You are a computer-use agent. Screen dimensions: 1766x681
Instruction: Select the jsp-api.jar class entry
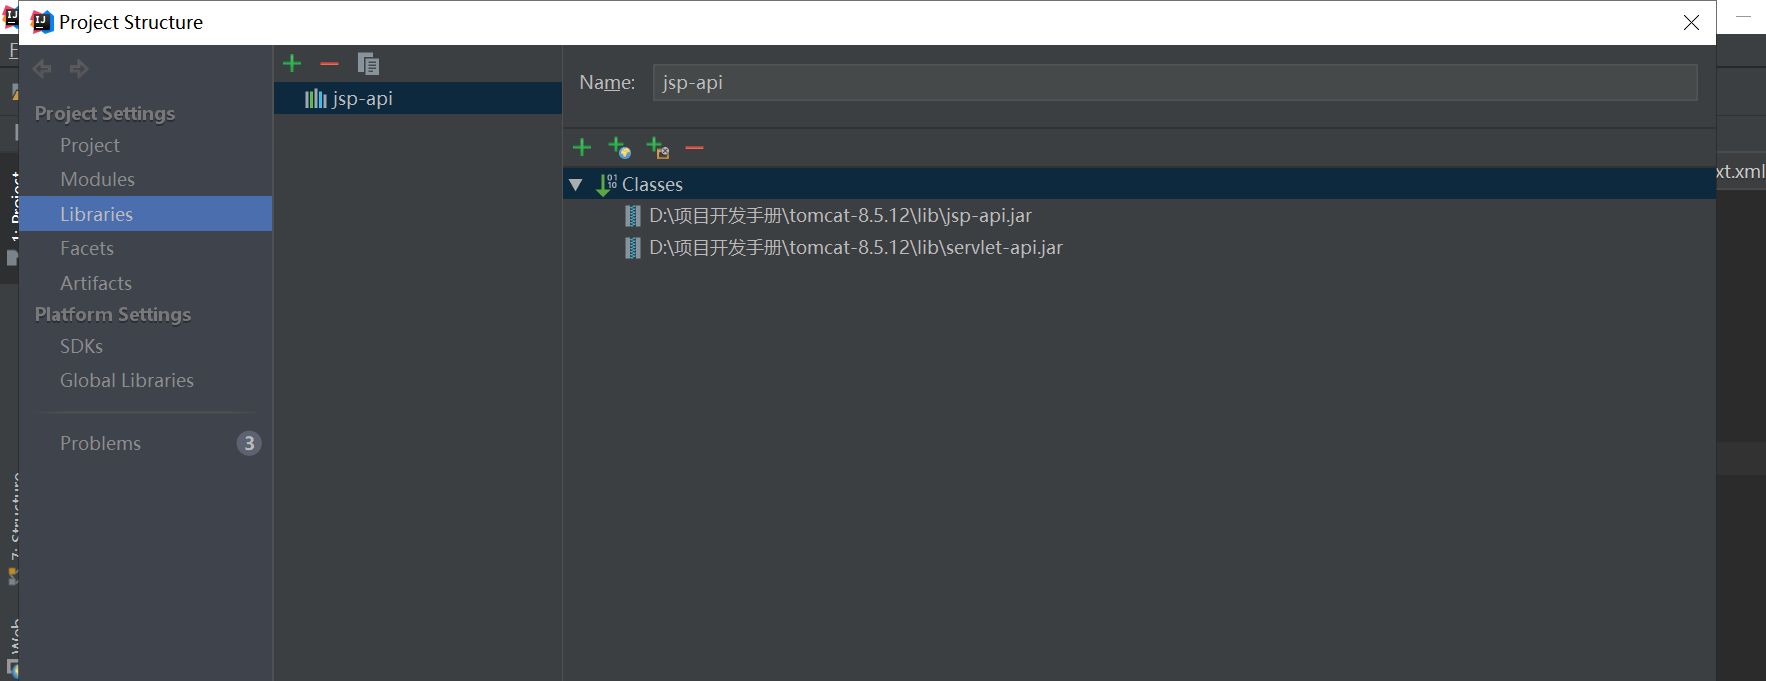tap(840, 216)
